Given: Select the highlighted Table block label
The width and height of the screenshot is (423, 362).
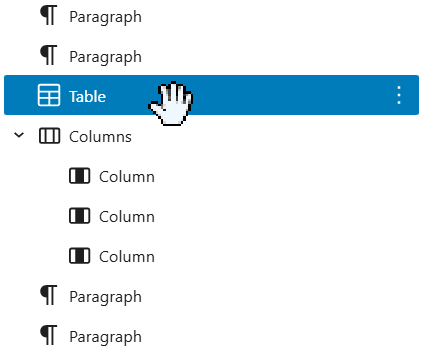Looking at the screenshot, I should (x=87, y=97).
